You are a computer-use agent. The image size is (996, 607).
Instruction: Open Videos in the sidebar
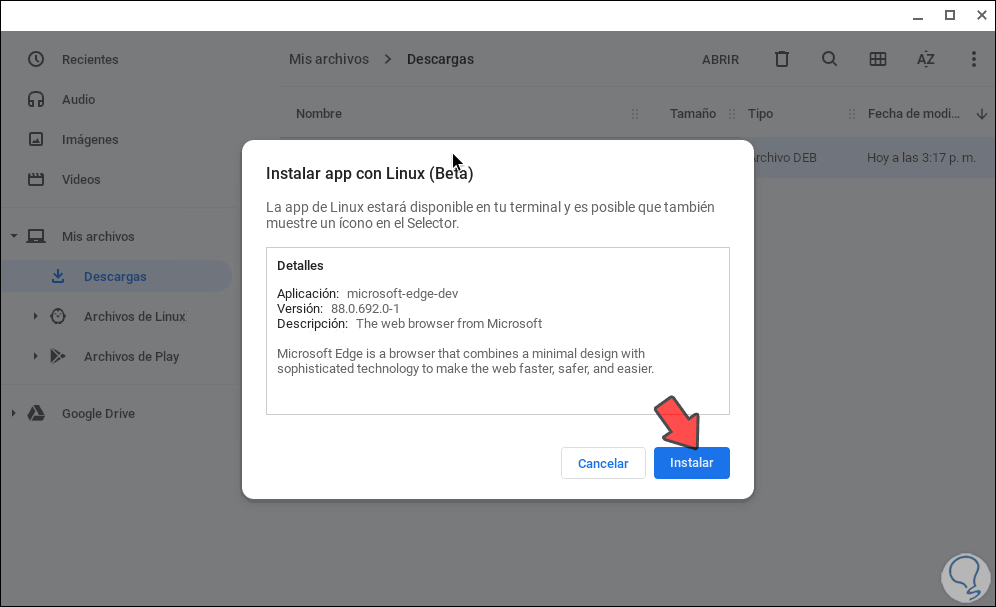pyautogui.click(x=81, y=180)
